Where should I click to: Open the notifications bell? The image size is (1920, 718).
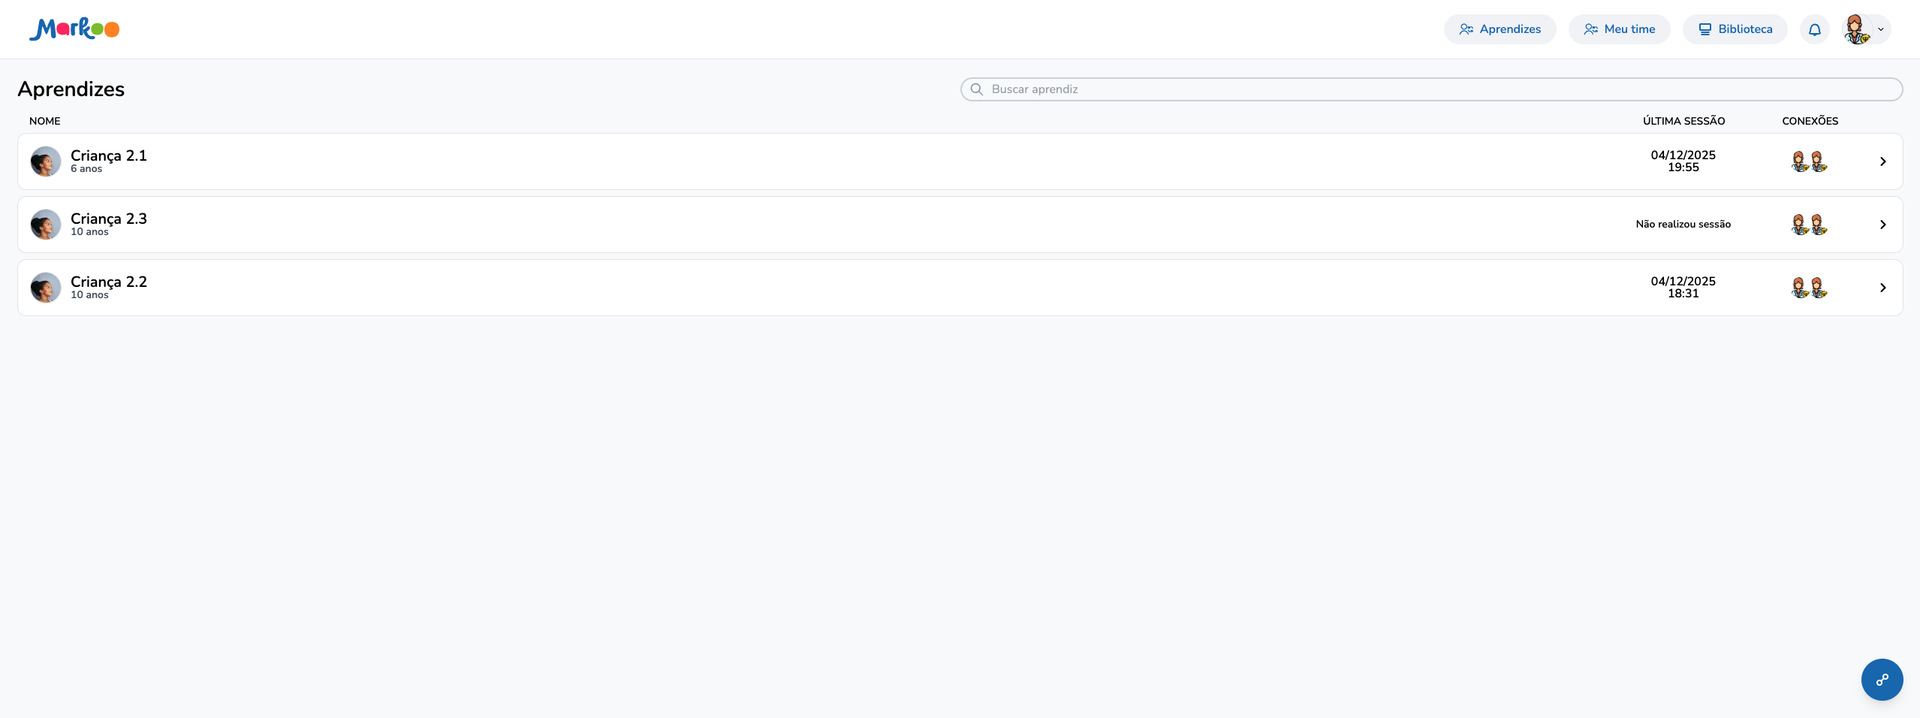tap(1814, 30)
